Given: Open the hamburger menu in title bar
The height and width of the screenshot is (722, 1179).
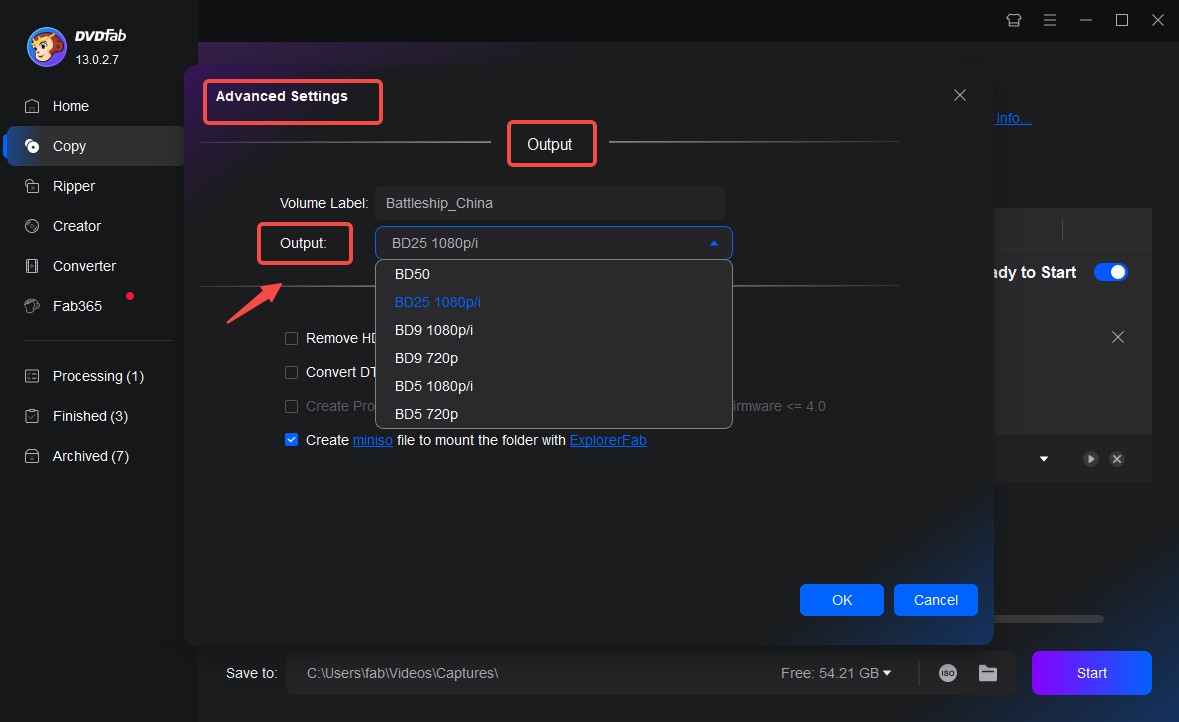Looking at the screenshot, I should [x=1050, y=19].
